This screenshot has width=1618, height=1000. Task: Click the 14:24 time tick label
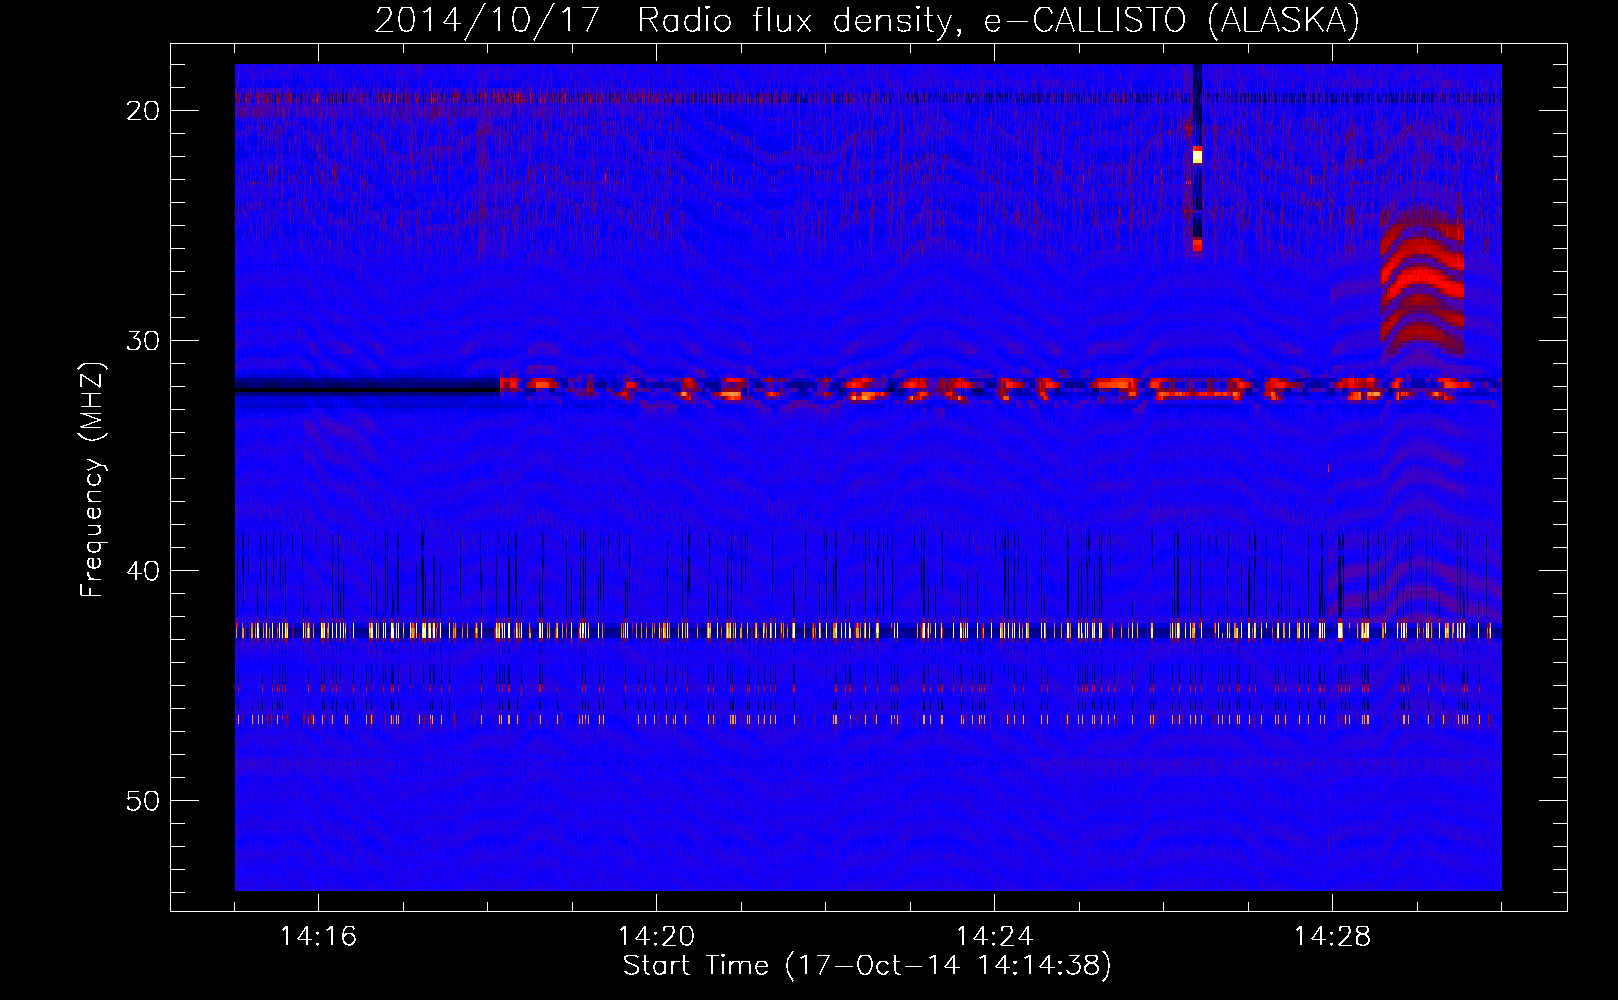[994, 937]
